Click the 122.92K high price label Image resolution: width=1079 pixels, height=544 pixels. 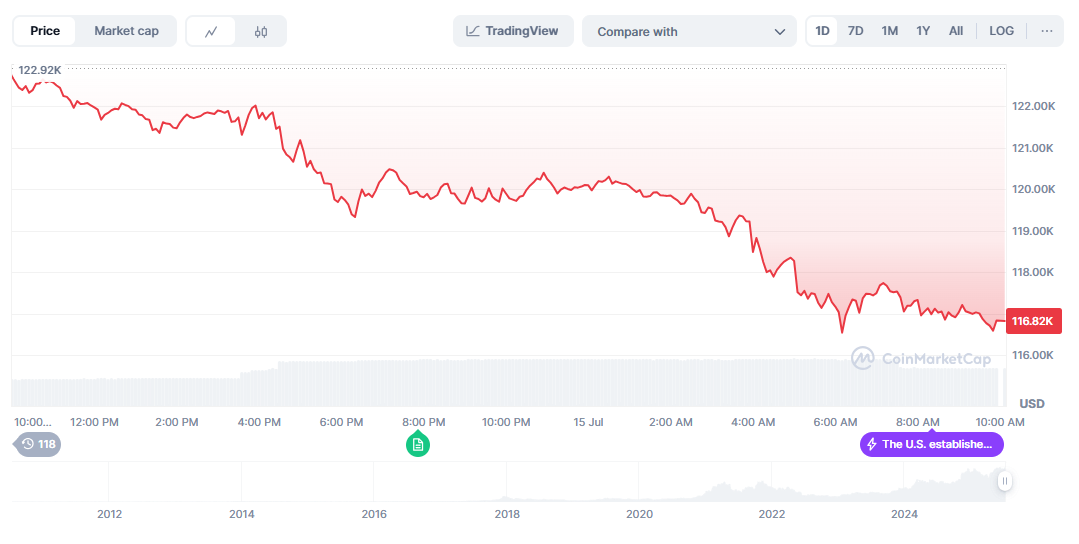click(x=40, y=70)
